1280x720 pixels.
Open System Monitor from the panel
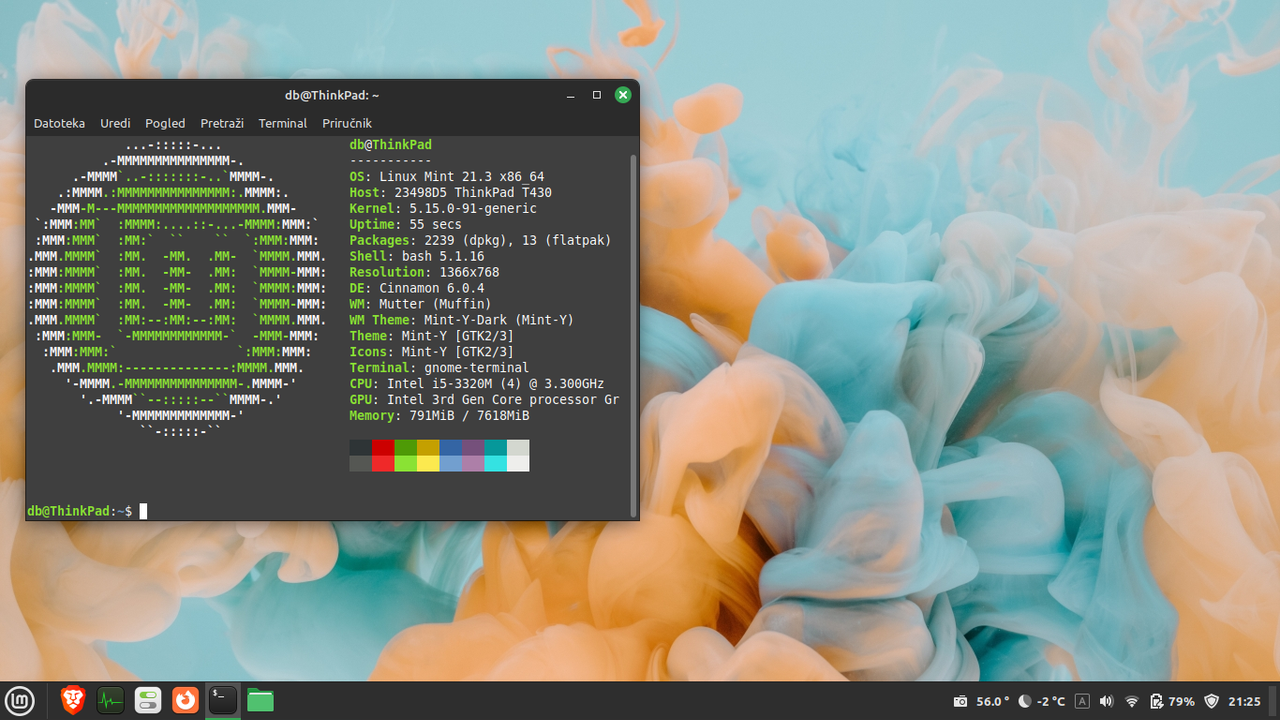pos(110,700)
